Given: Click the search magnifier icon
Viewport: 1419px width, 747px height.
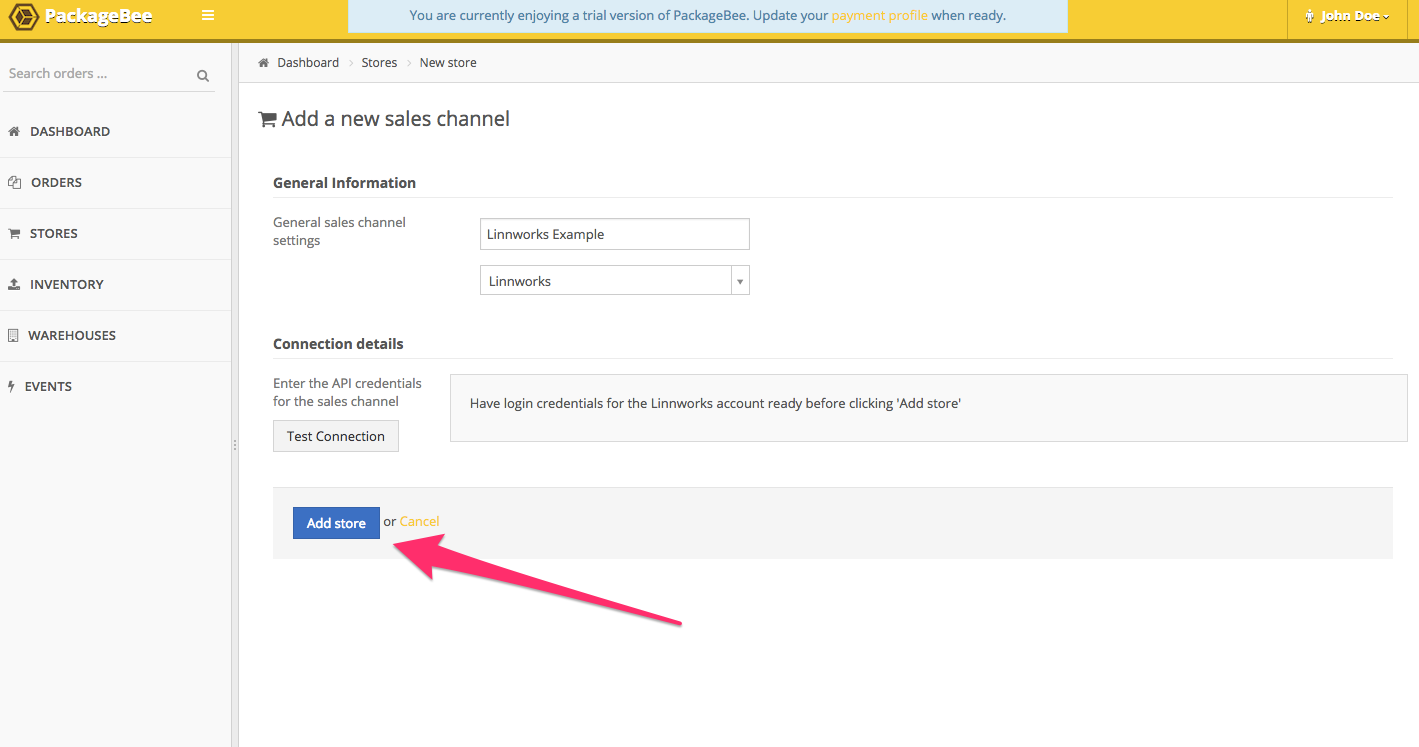Looking at the screenshot, I should (203, 75).
